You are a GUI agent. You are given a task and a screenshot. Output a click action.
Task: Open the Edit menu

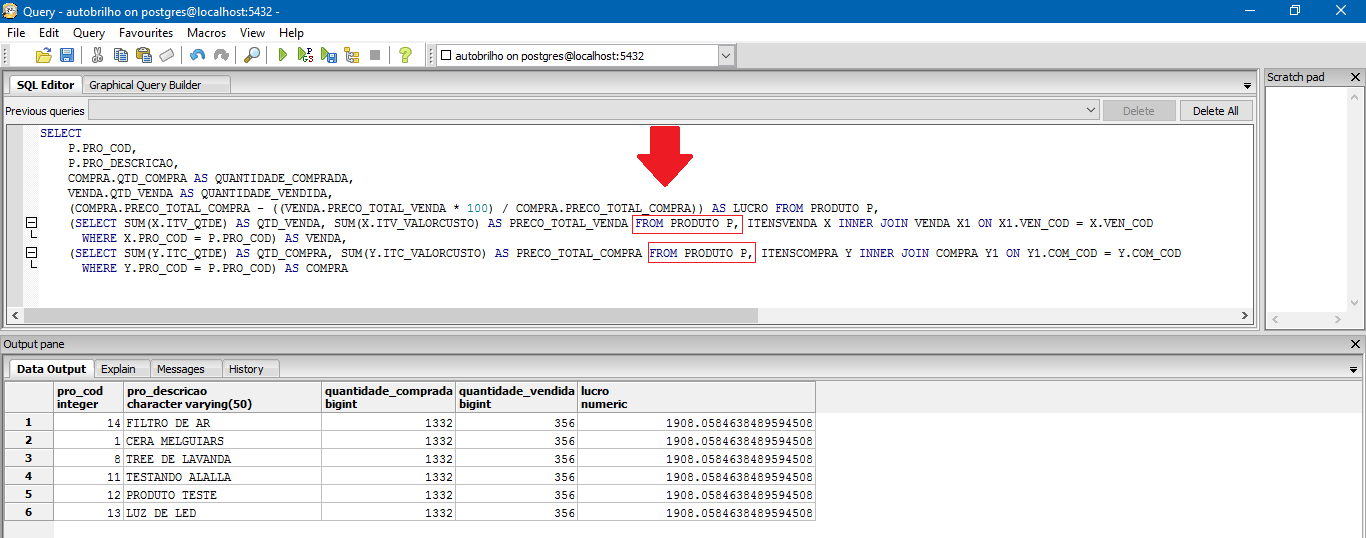[49, 33]
